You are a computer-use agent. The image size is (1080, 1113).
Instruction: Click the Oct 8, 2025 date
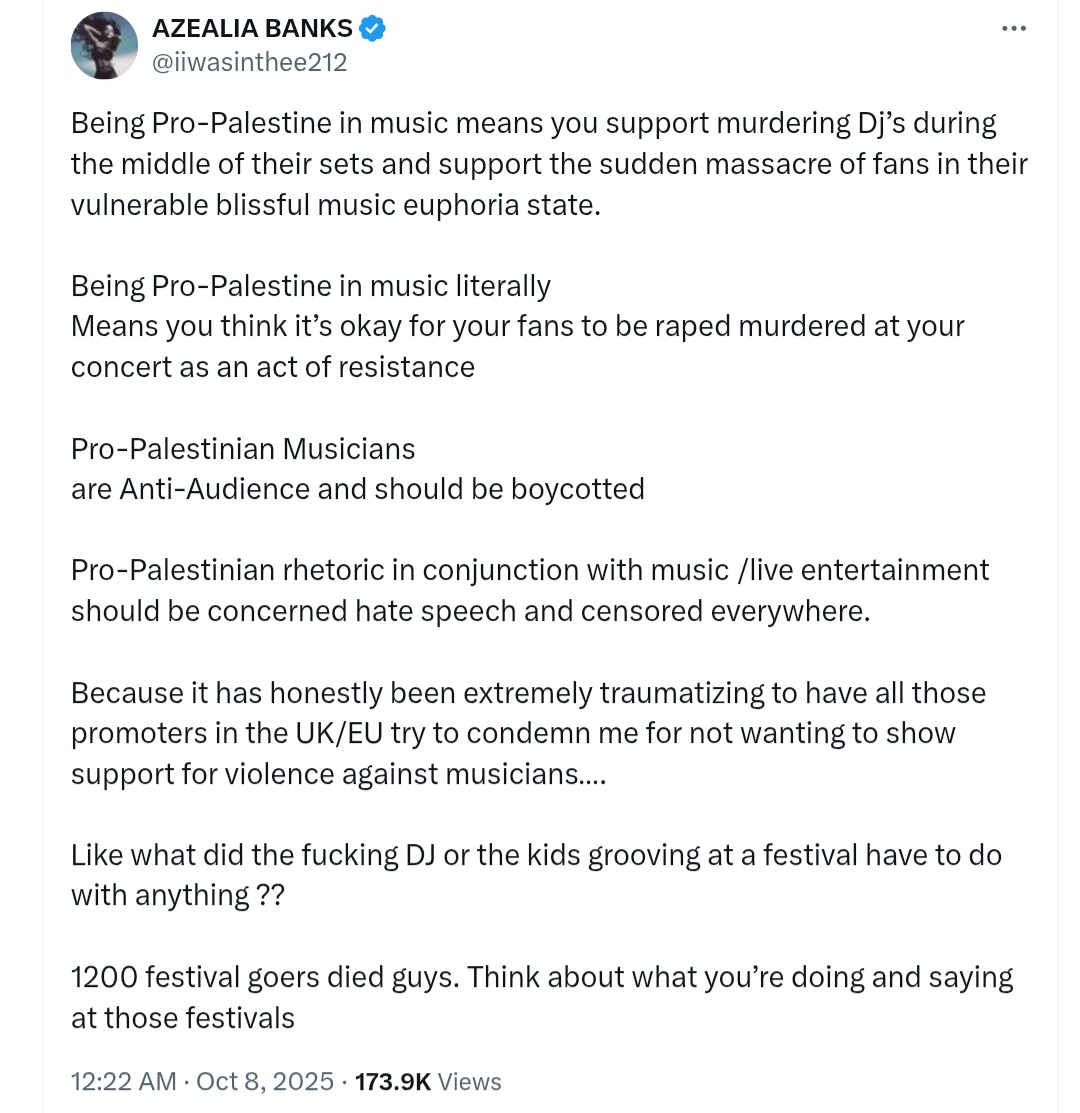265,1081
